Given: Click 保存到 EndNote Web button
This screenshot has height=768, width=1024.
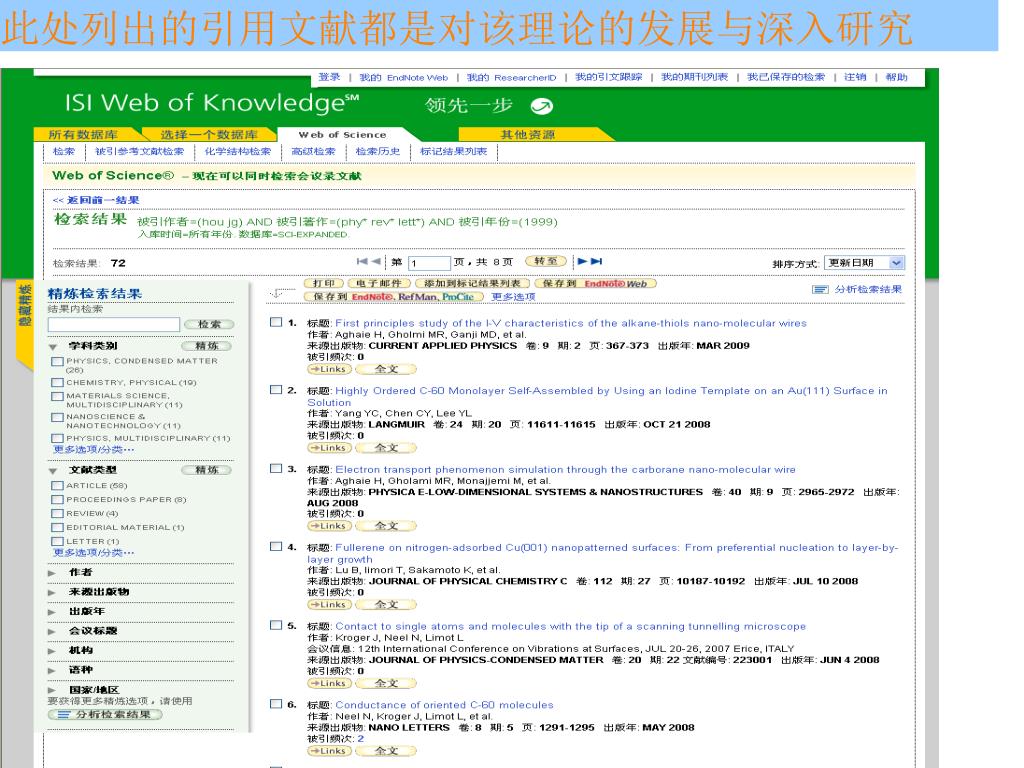Looking at the screenshot, I should [595, 283].
